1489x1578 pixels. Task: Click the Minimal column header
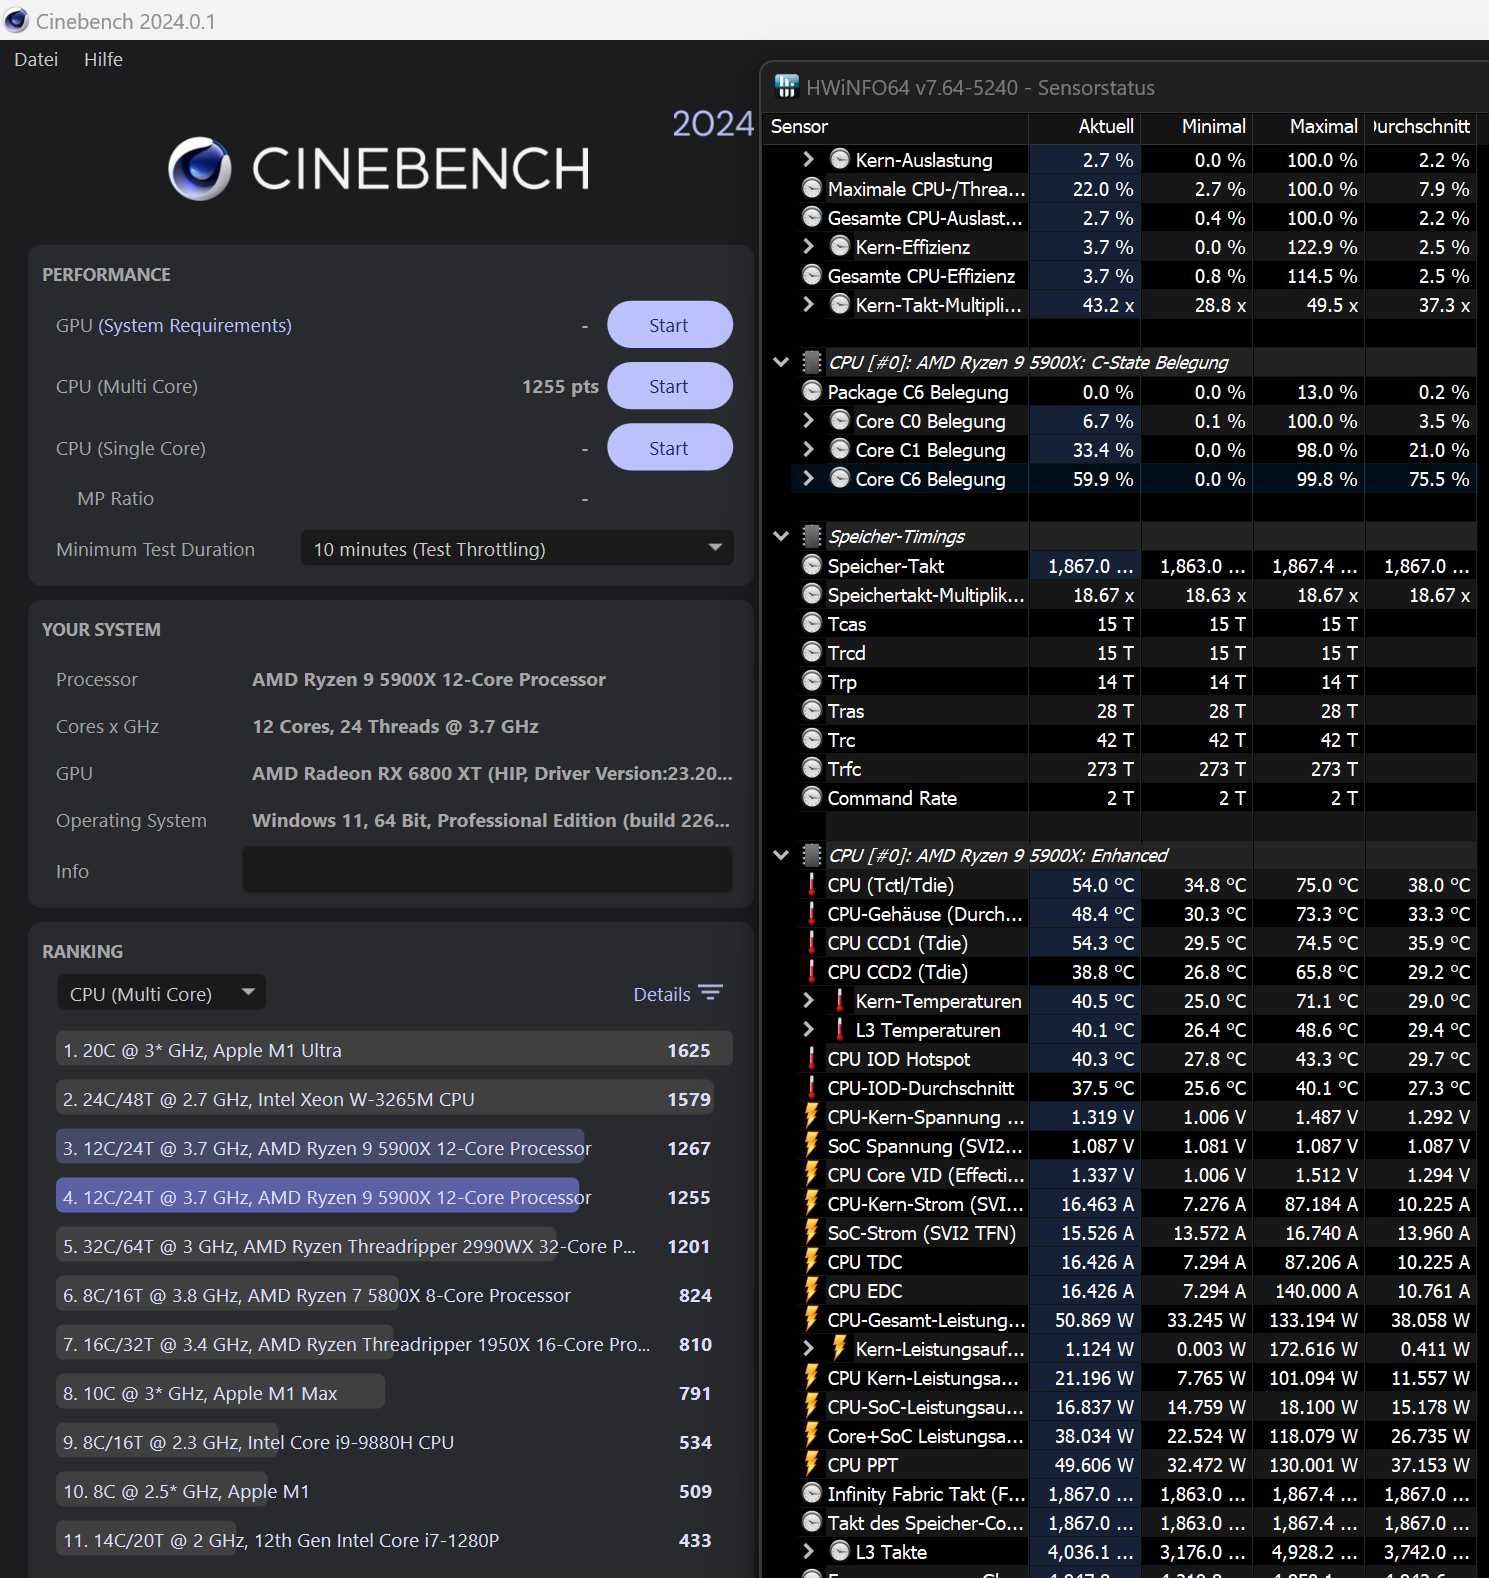1197,127
